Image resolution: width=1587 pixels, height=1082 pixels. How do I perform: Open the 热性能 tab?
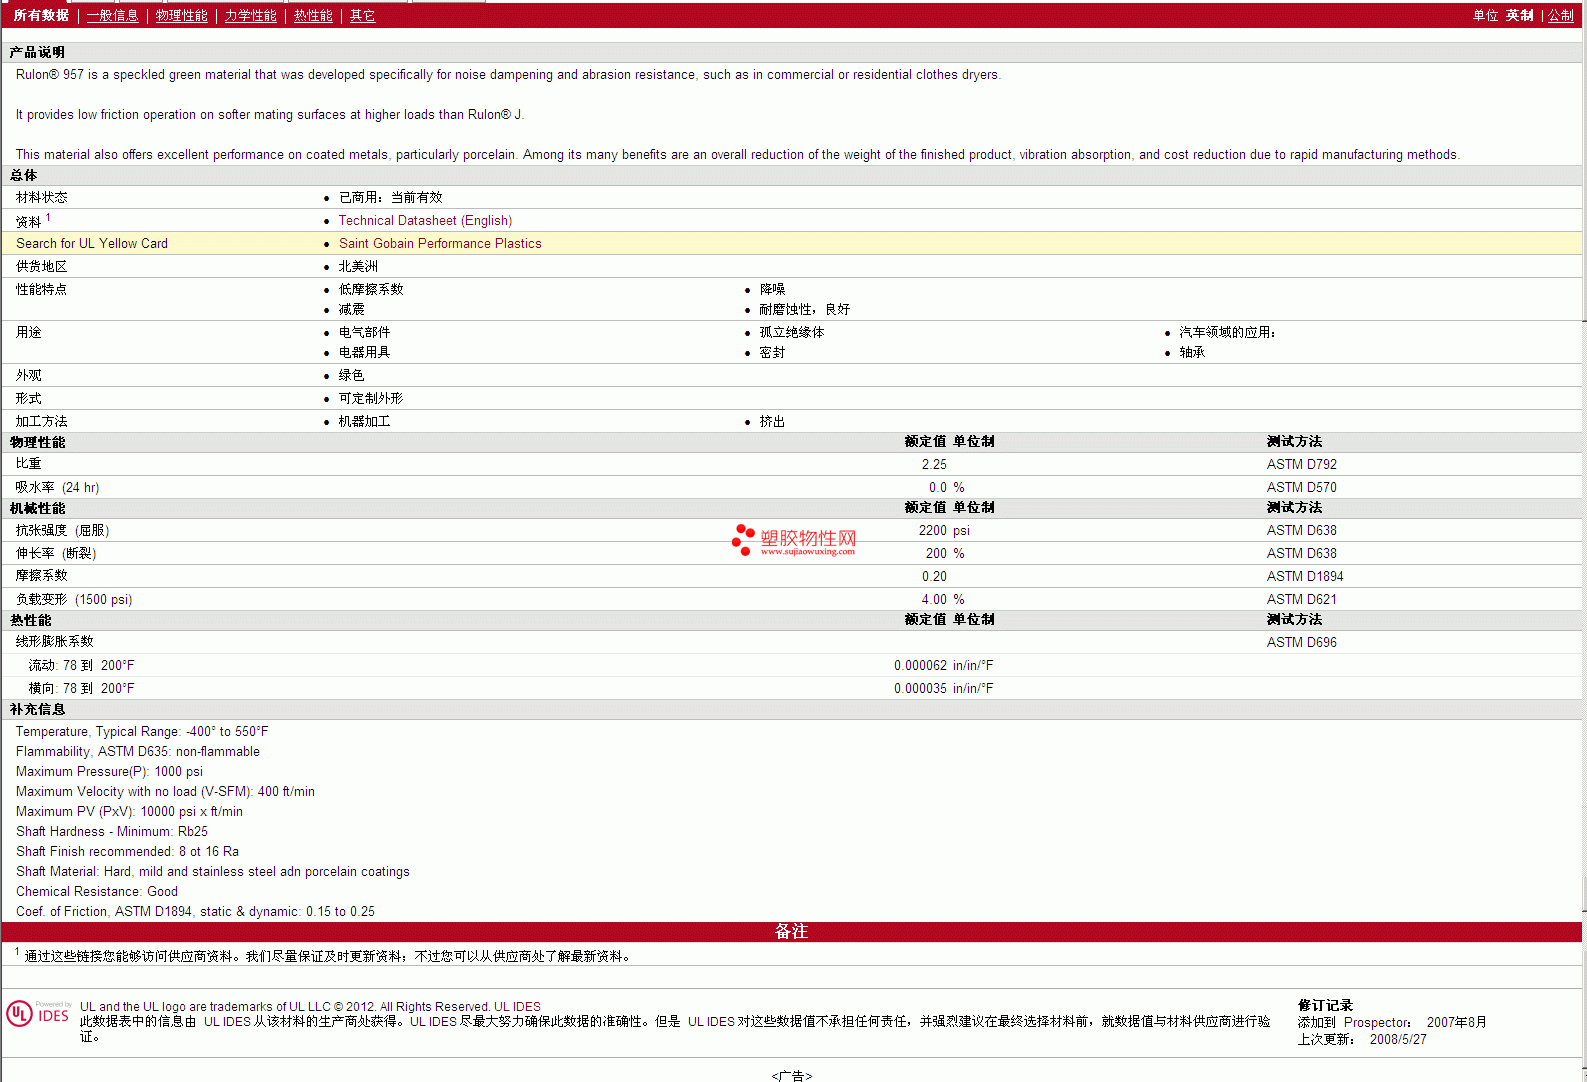[313, 16]
